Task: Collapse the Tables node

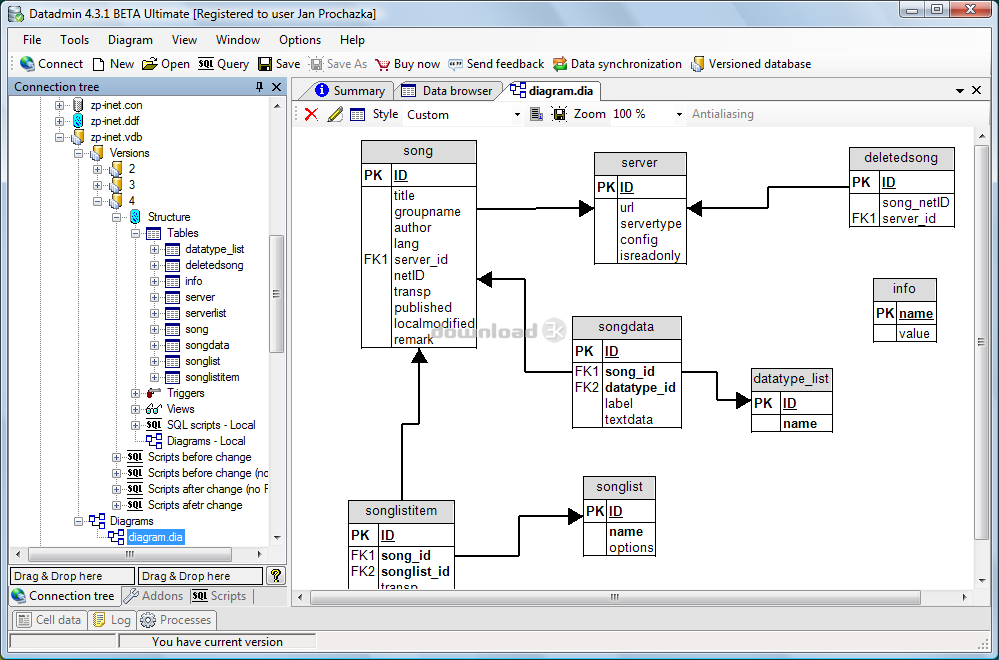Action: pyautogui.click(x=135, y=233)
